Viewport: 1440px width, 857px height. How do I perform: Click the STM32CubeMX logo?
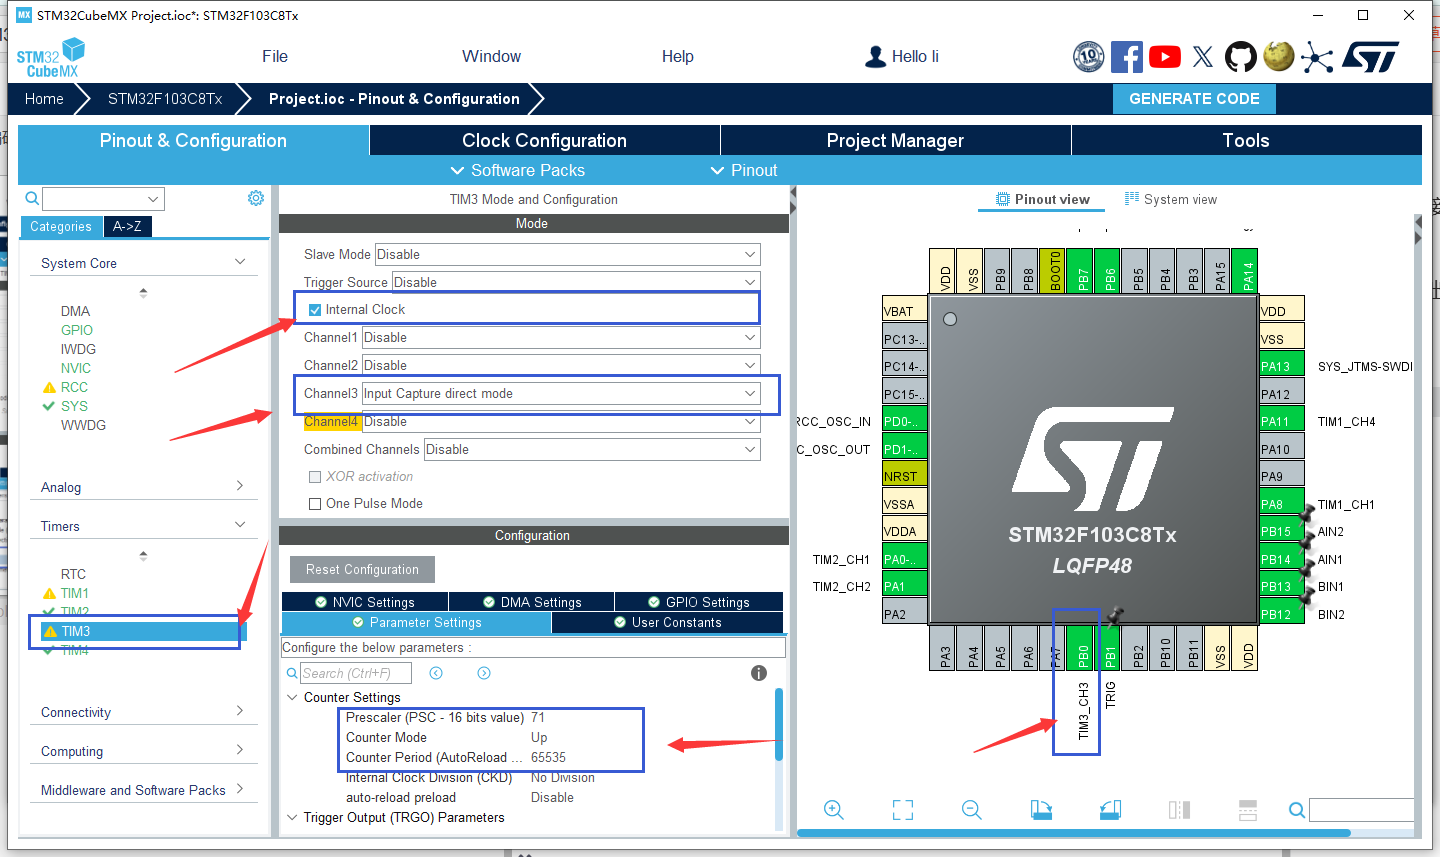point(50,57)
